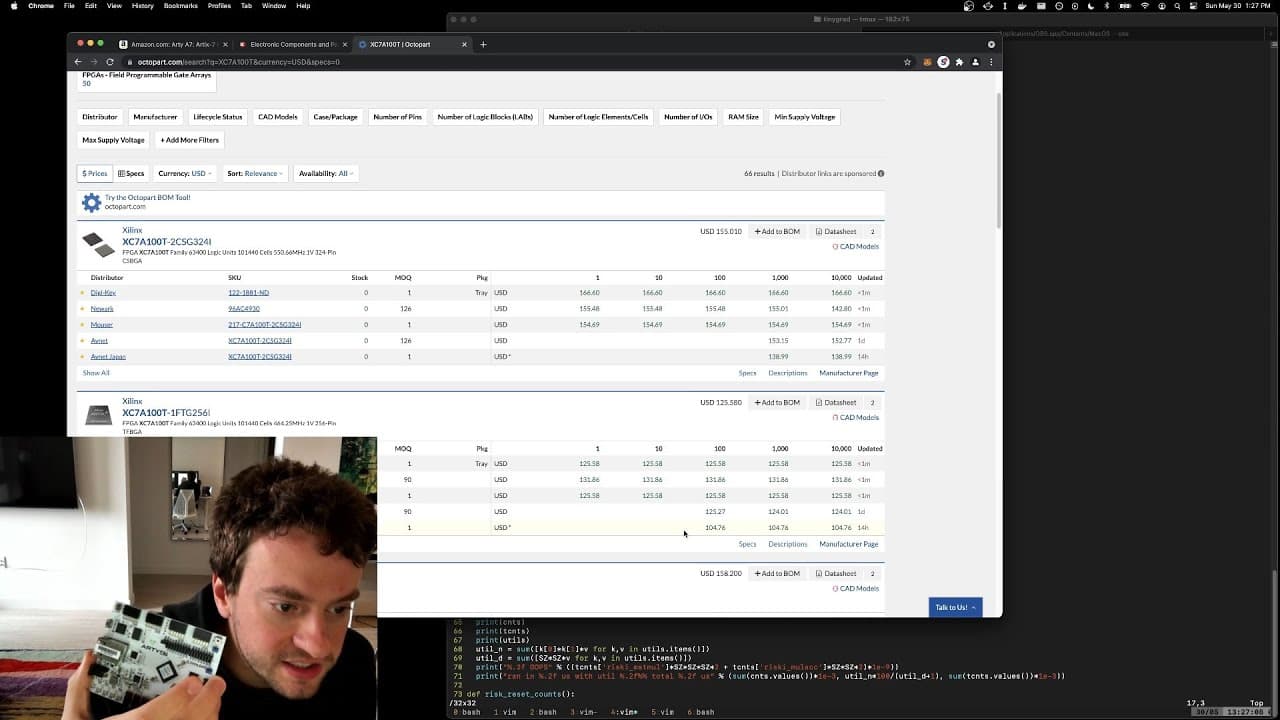
Task: Open CAD Models for XC7A100T-1FTG256I
Action: [856, 417]
